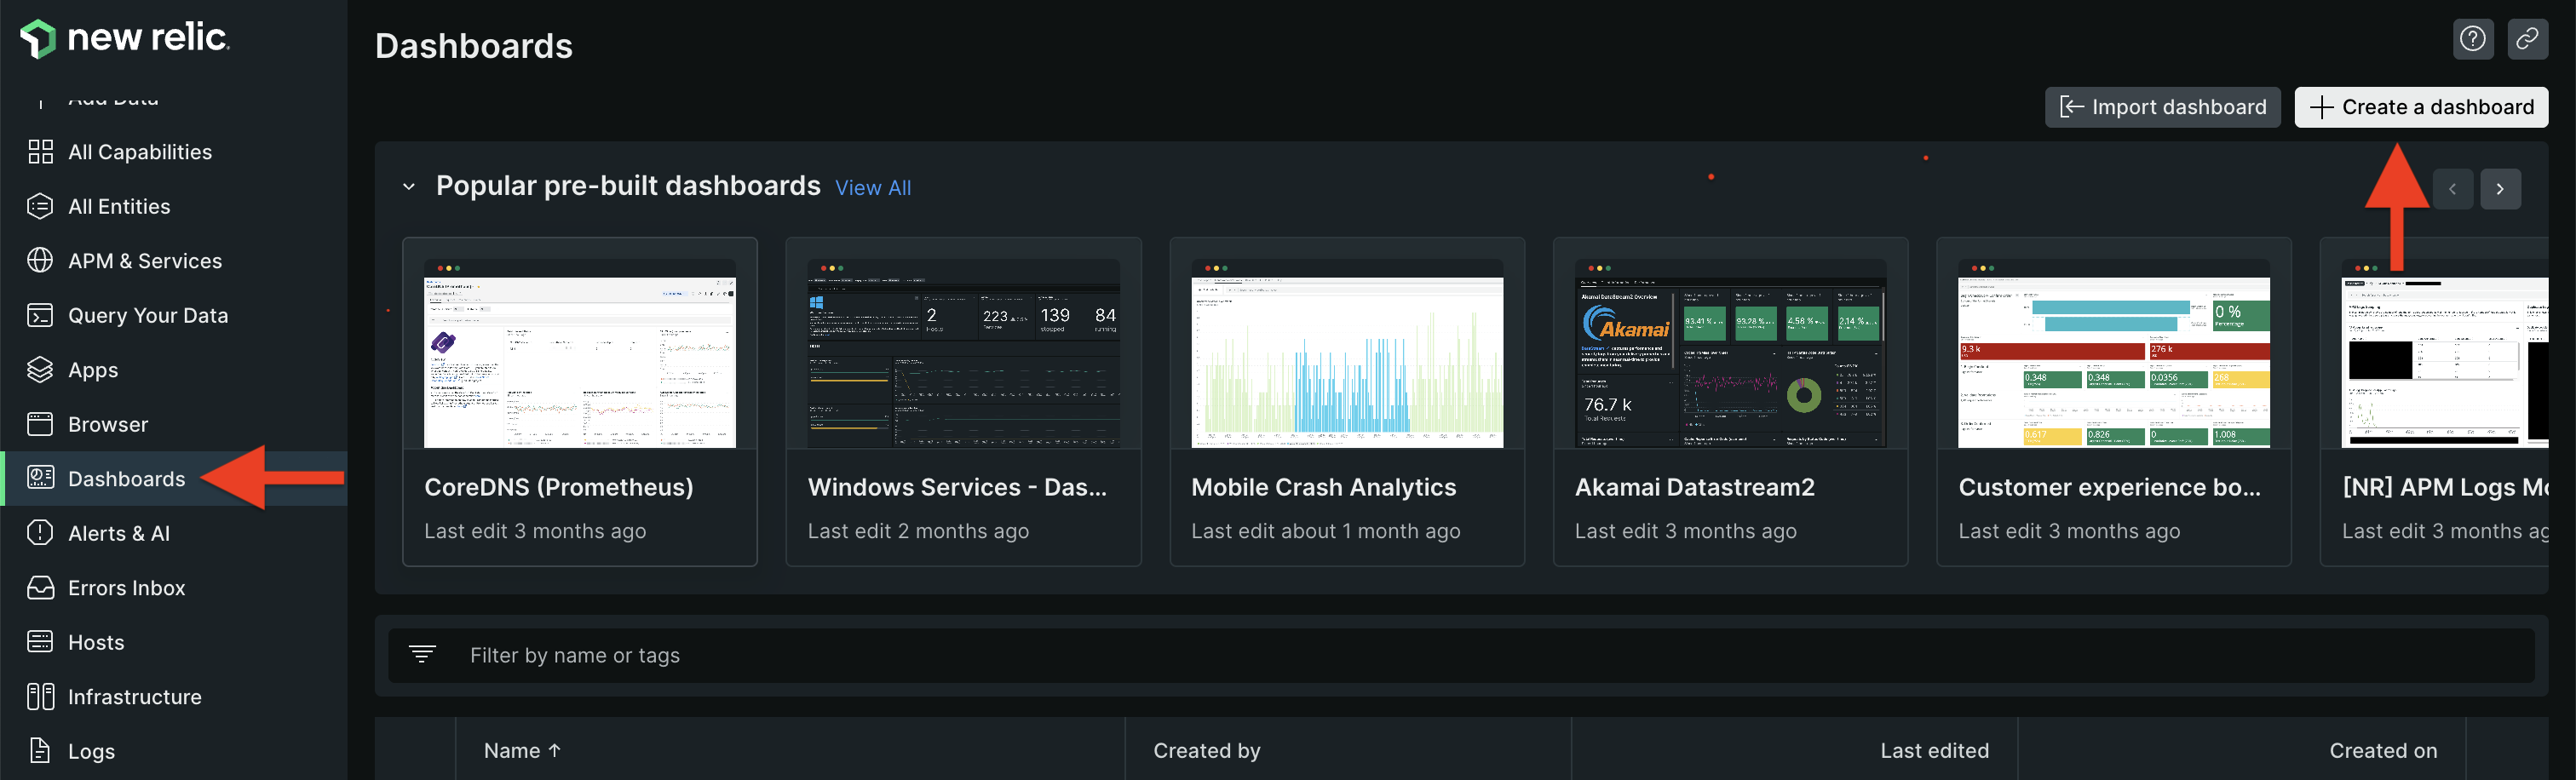Select Query Your Data

[148, 315]
